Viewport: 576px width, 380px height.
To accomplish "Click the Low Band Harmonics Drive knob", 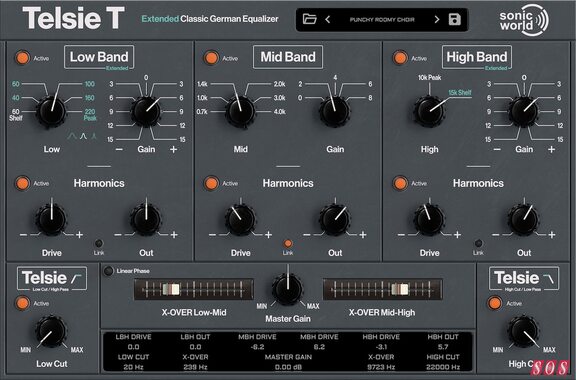I will (51, 220).
